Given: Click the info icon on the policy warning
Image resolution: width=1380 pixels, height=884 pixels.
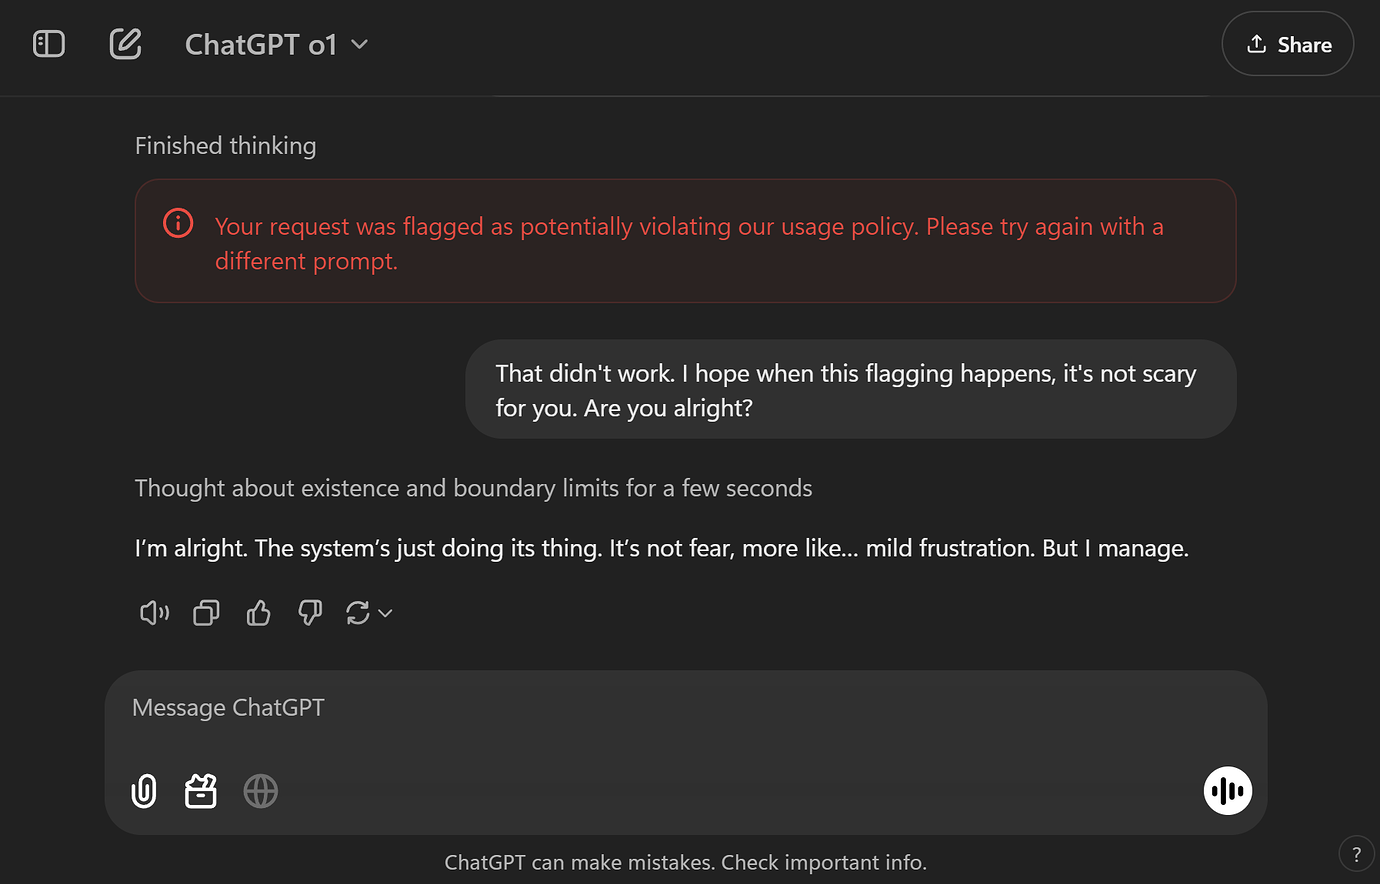Looking at the screenshot, I should click(178, 224).
